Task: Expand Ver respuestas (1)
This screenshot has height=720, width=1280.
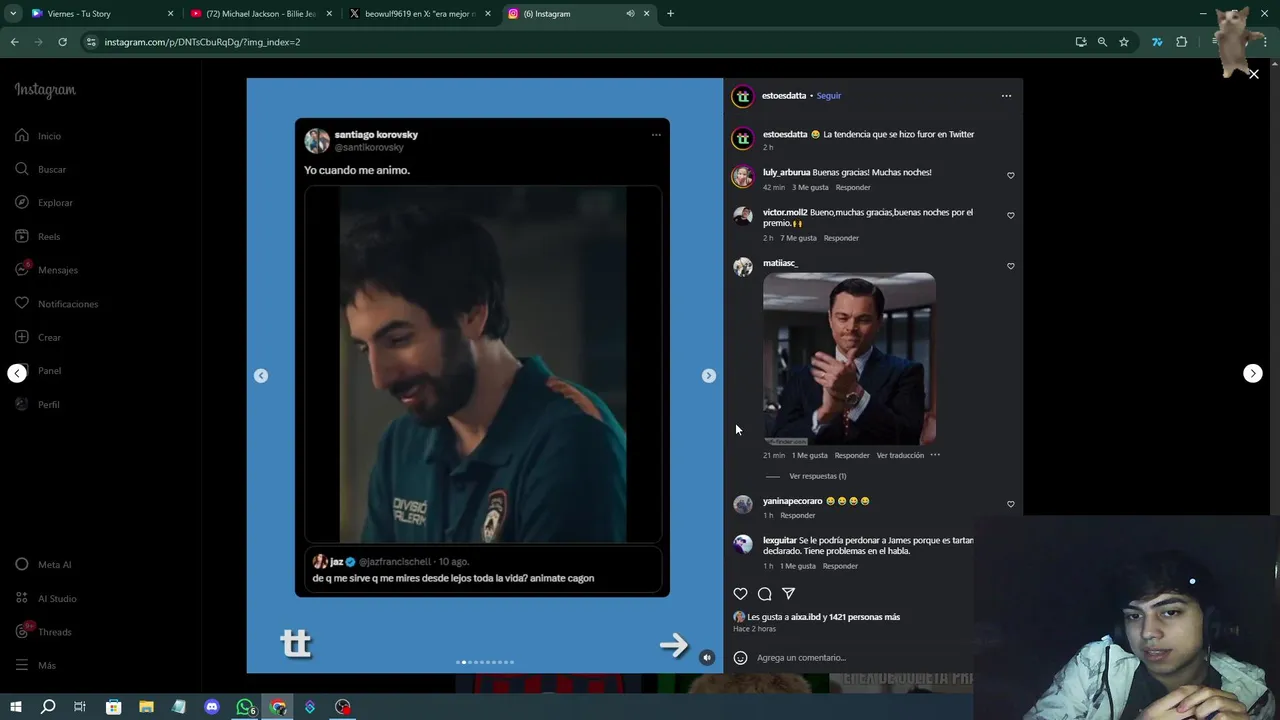Action: pyautogui.click(x=817, y=476)
